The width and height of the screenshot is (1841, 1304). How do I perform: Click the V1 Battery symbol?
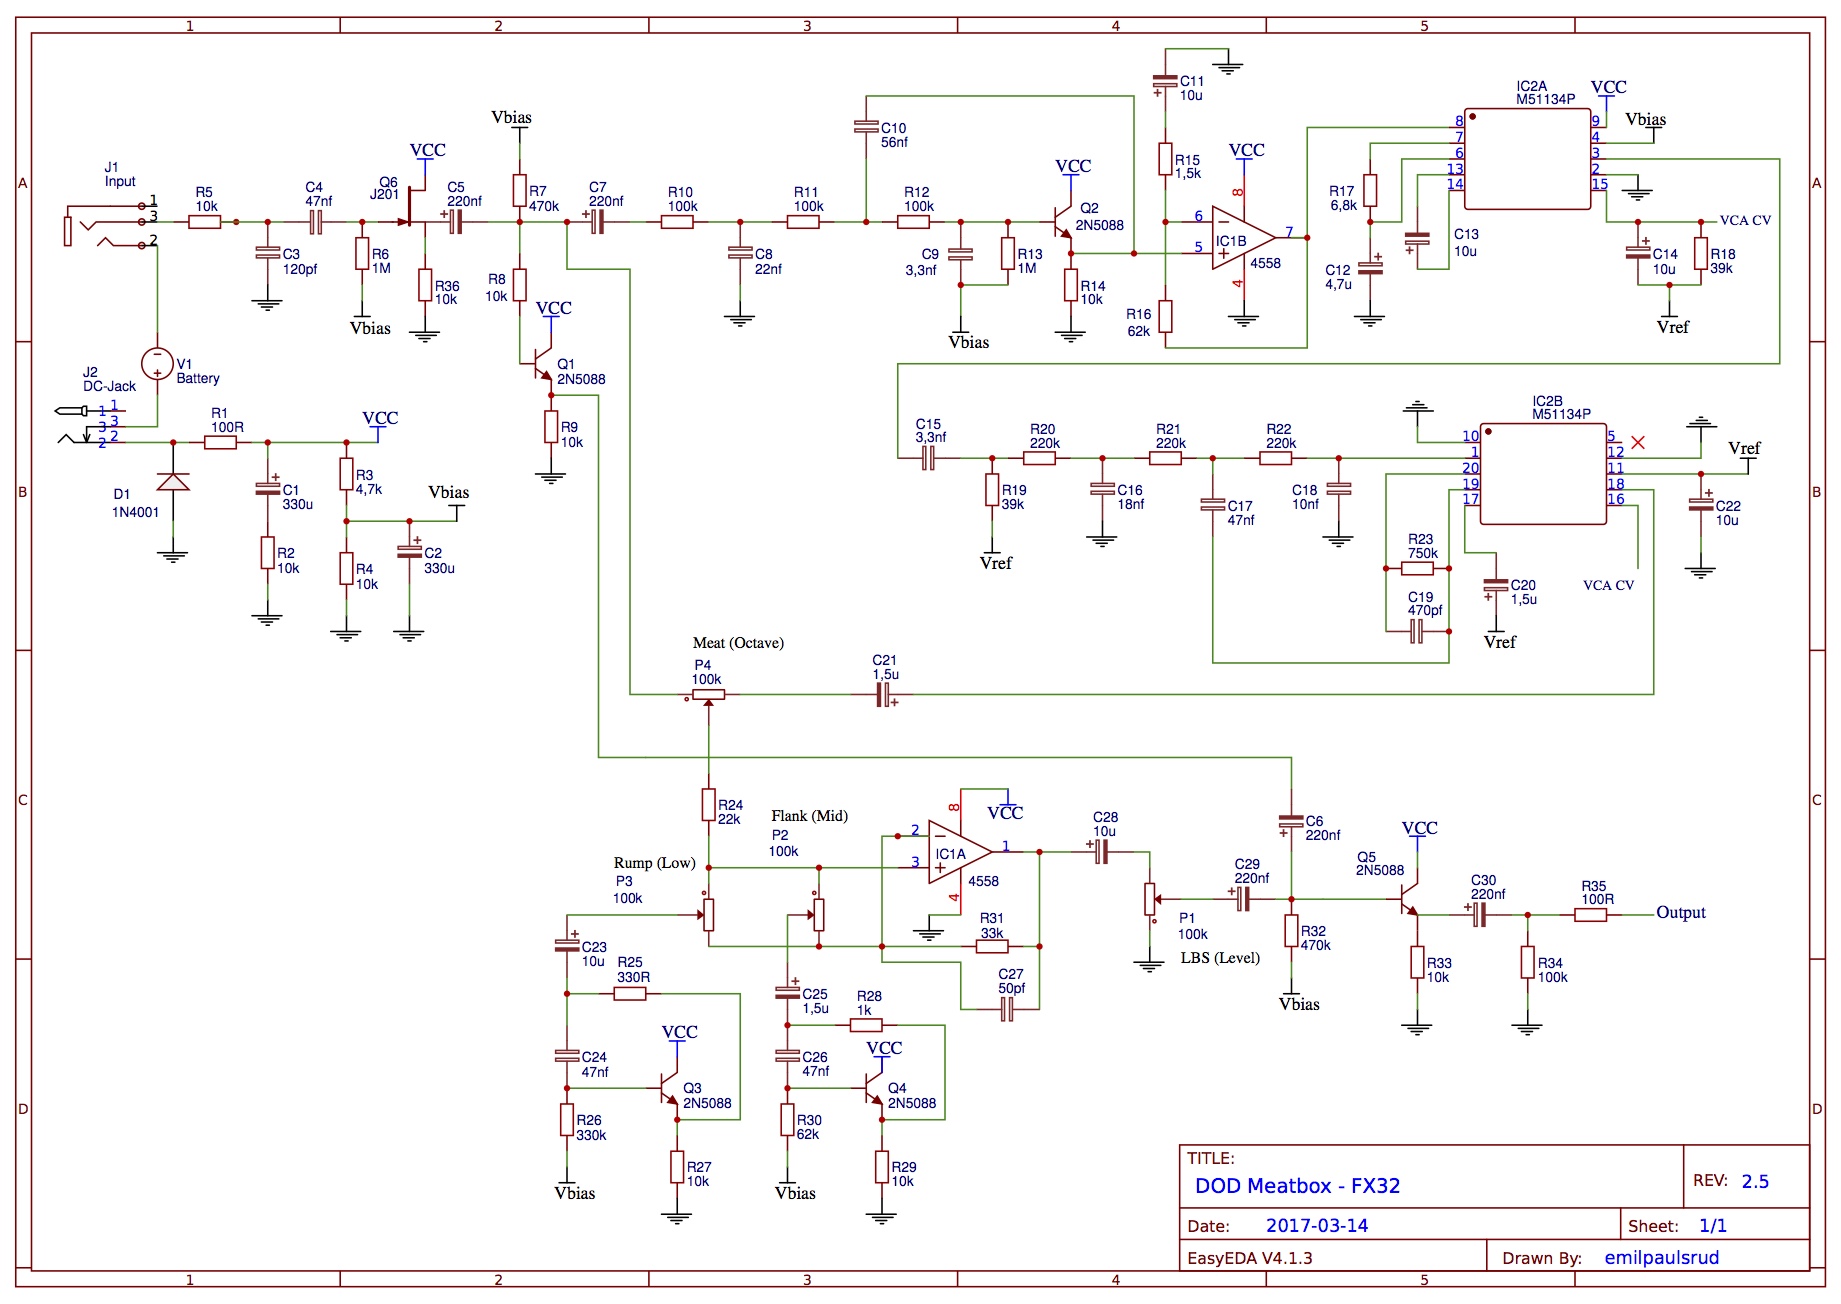point(157,364)
